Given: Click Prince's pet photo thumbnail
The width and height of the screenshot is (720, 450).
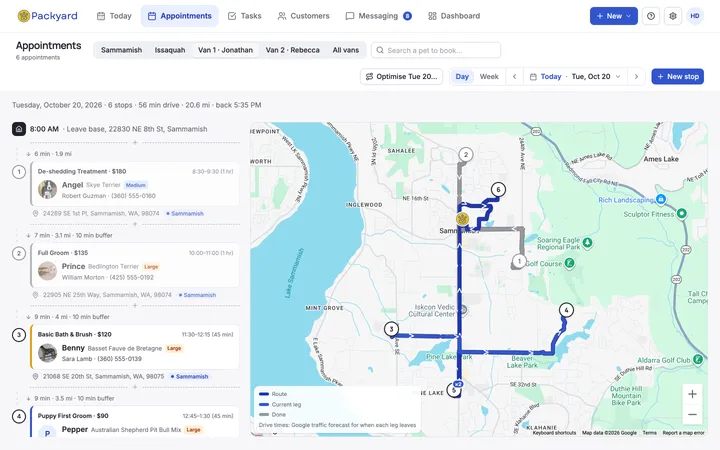Looking at the screenshot, I should [x=47, y=271].
